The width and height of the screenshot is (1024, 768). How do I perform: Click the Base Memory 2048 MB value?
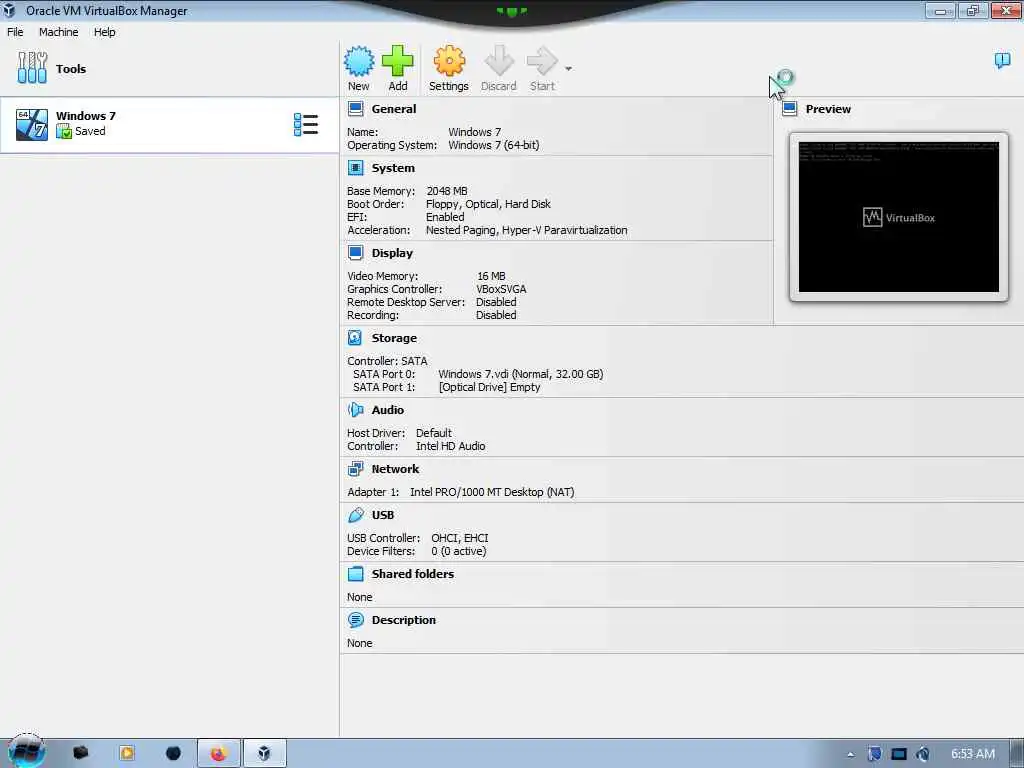[447, 191]
